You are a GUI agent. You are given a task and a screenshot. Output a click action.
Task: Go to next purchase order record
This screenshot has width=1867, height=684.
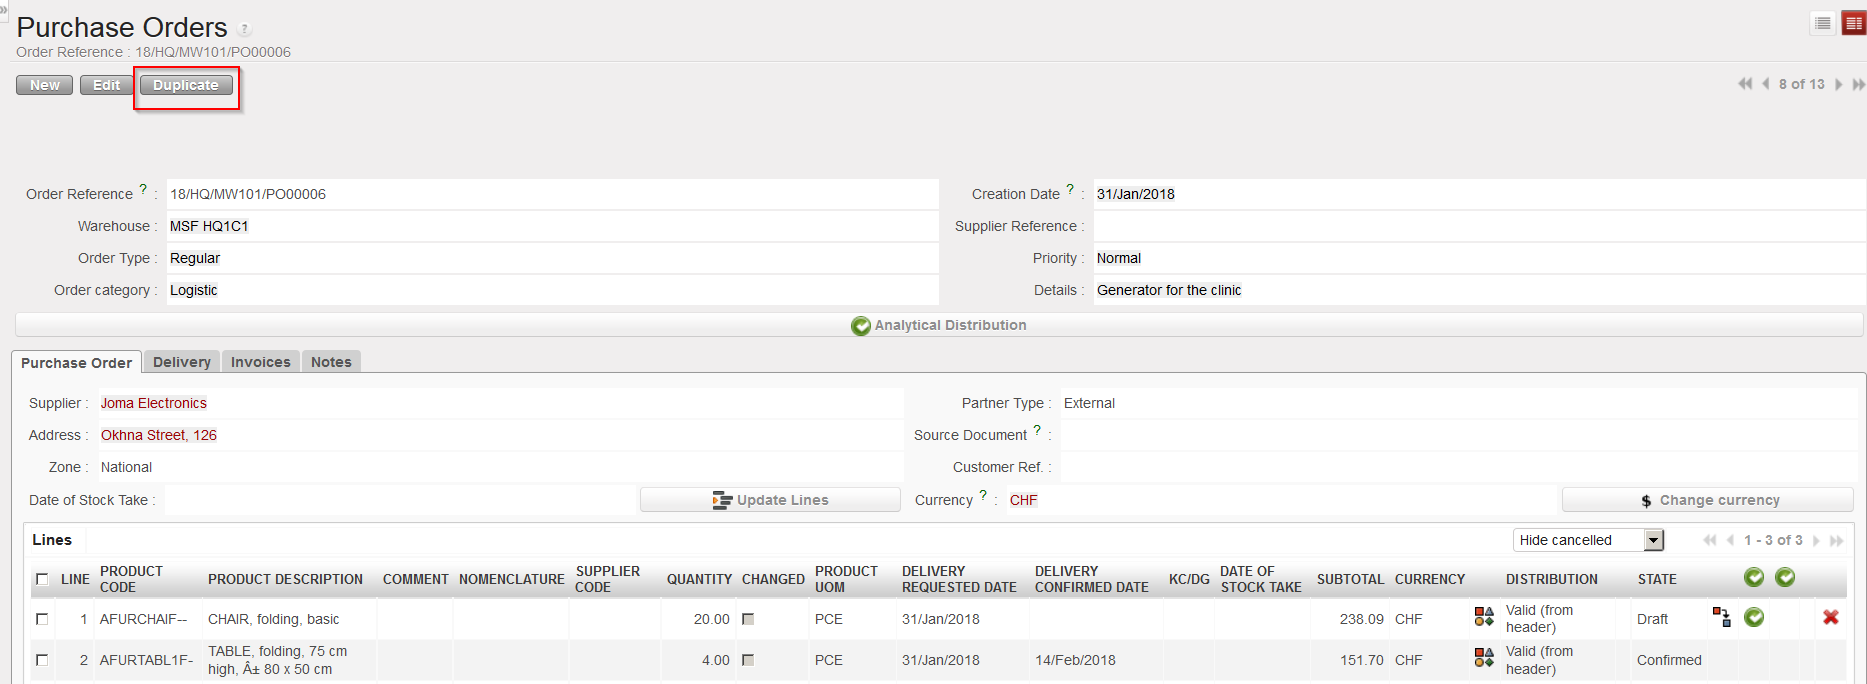tap(1838, 84)
